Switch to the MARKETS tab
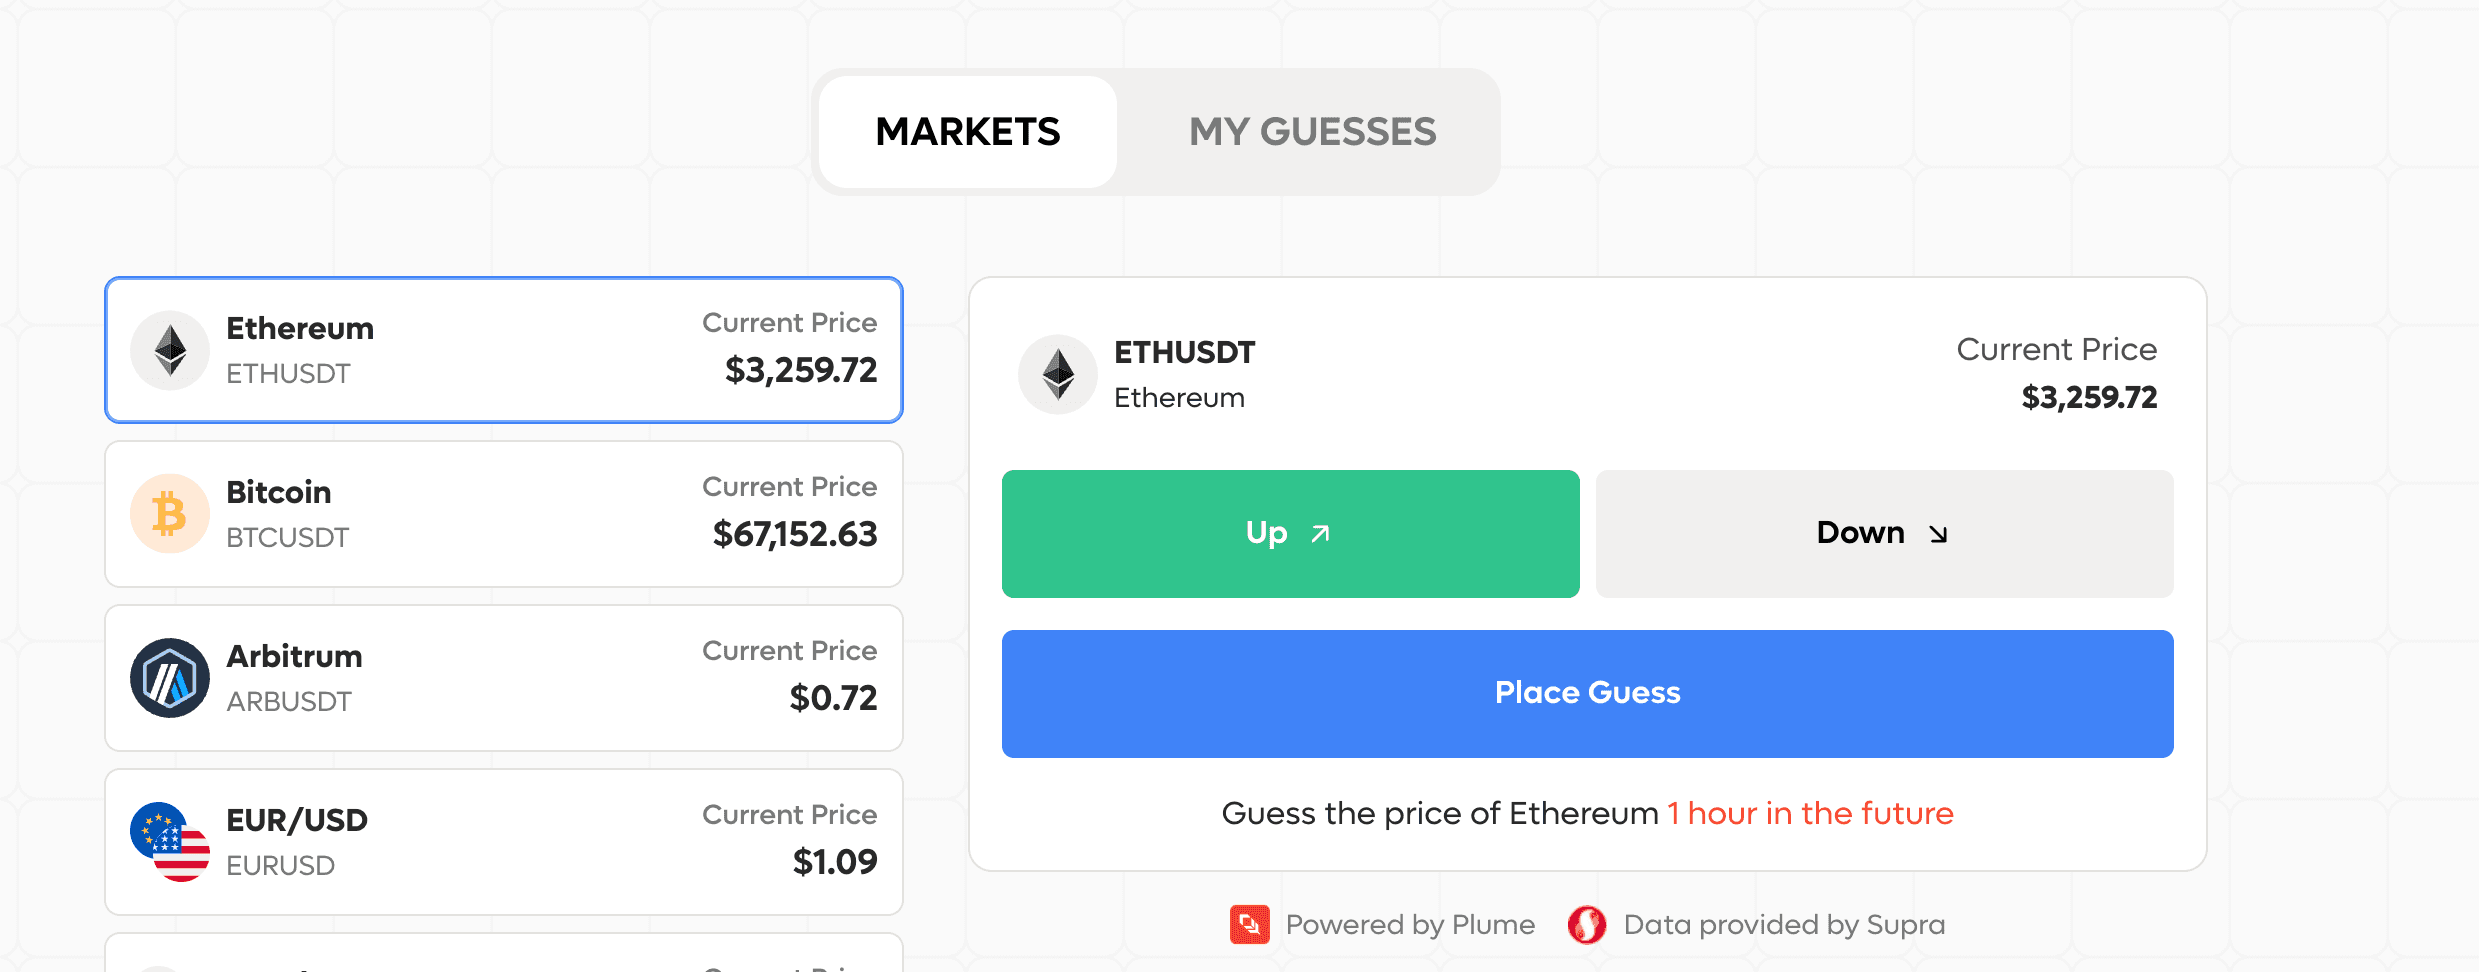Screen dimensions: 2479x972 point(968,132)
